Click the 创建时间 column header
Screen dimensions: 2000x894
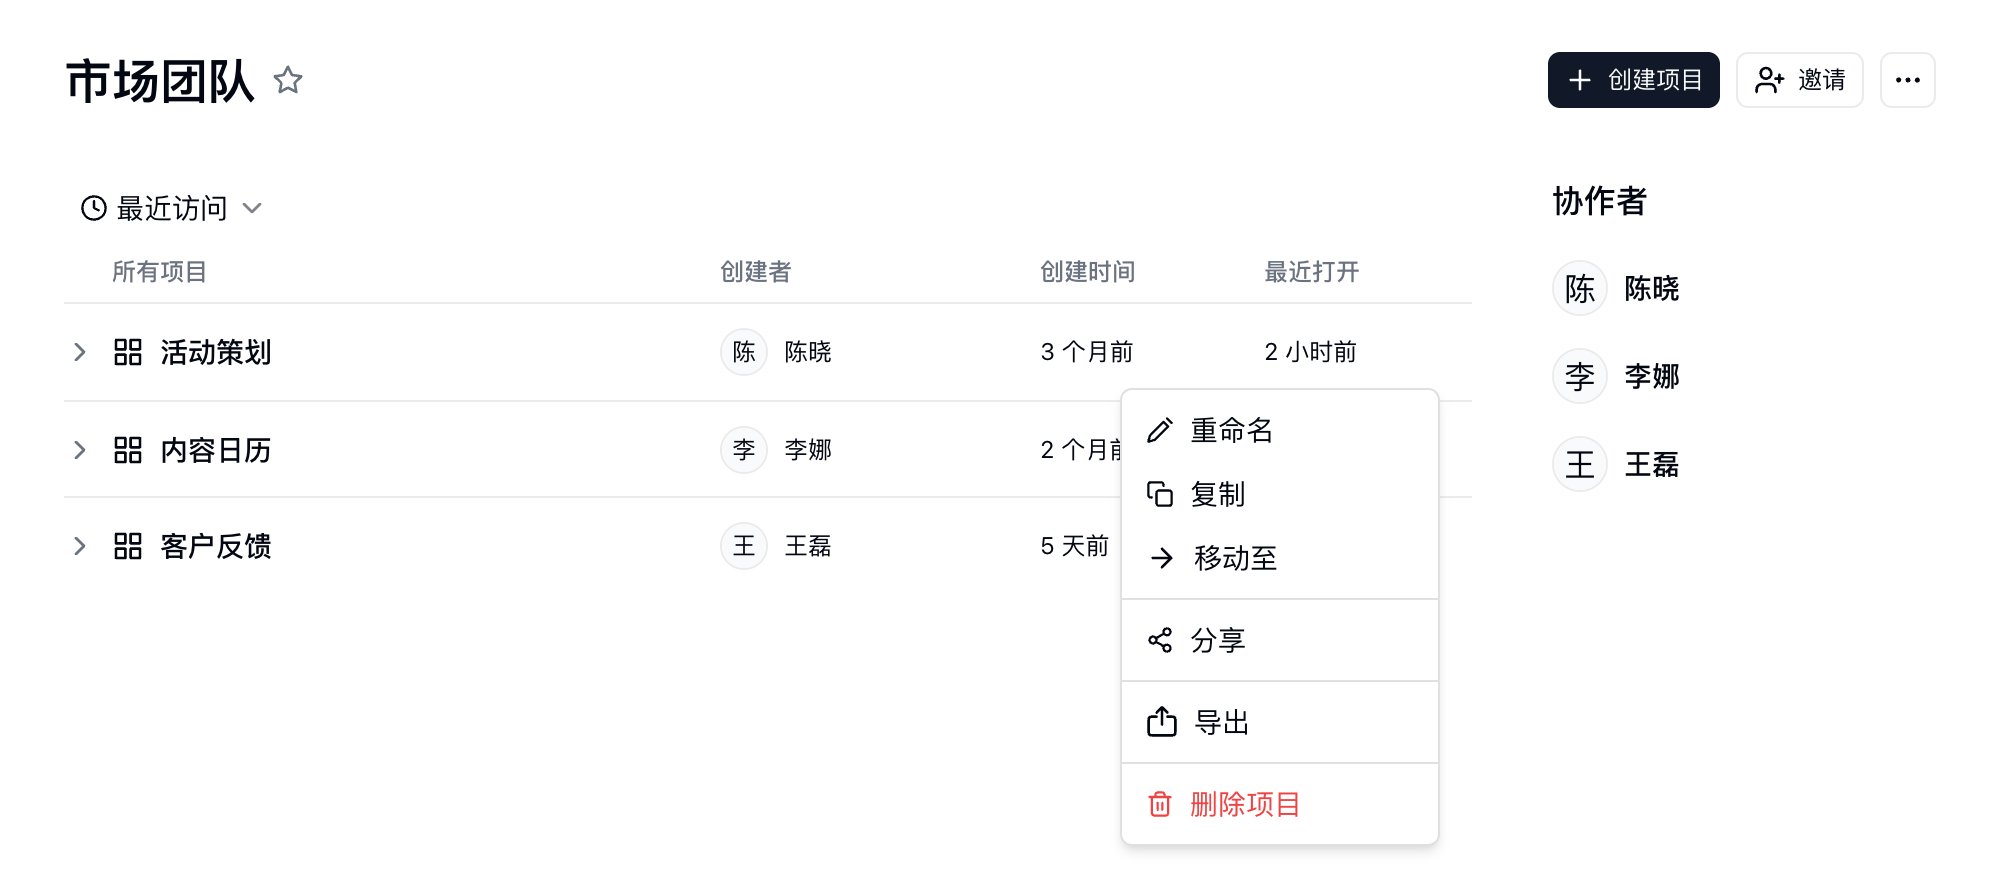coord(1088,272)
